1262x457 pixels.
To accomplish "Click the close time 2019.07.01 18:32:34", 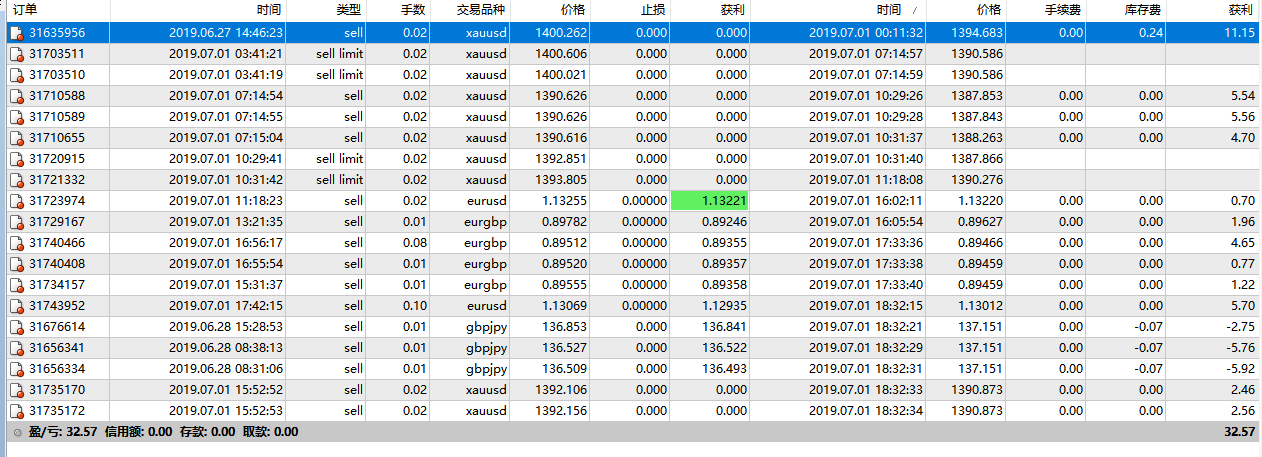I will 866,411.
